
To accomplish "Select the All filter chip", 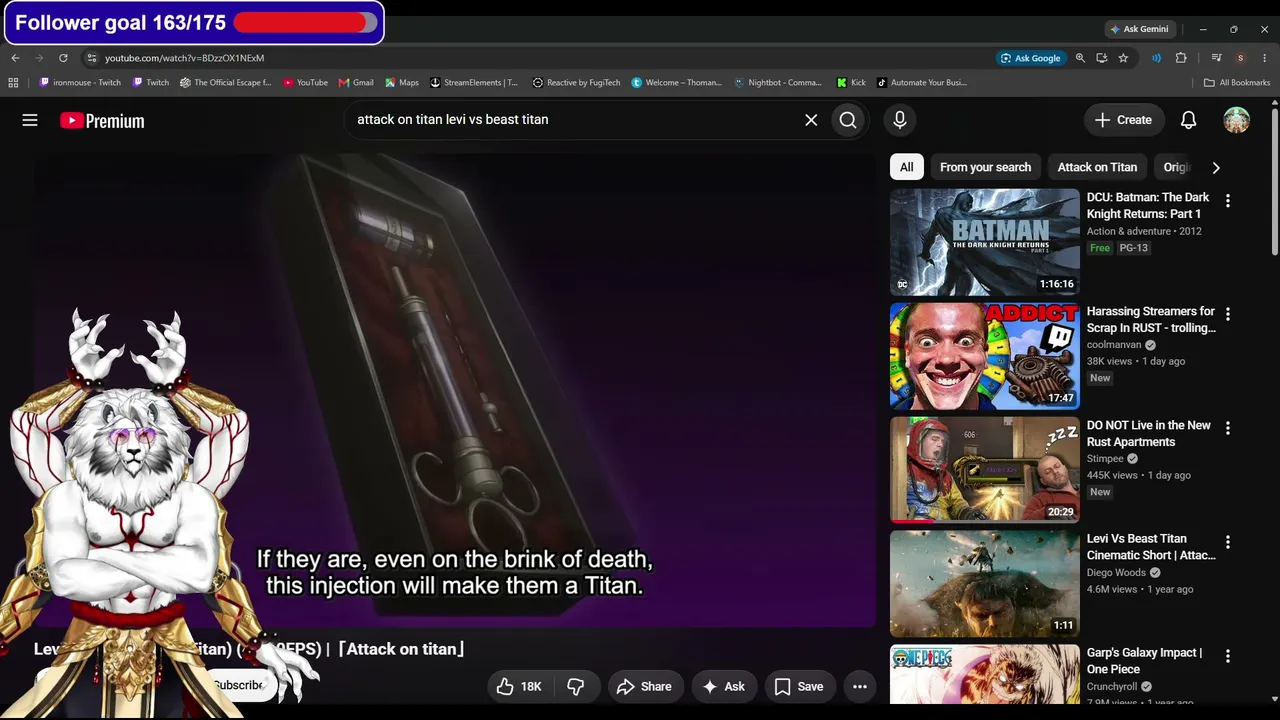I will coord(907,167).
